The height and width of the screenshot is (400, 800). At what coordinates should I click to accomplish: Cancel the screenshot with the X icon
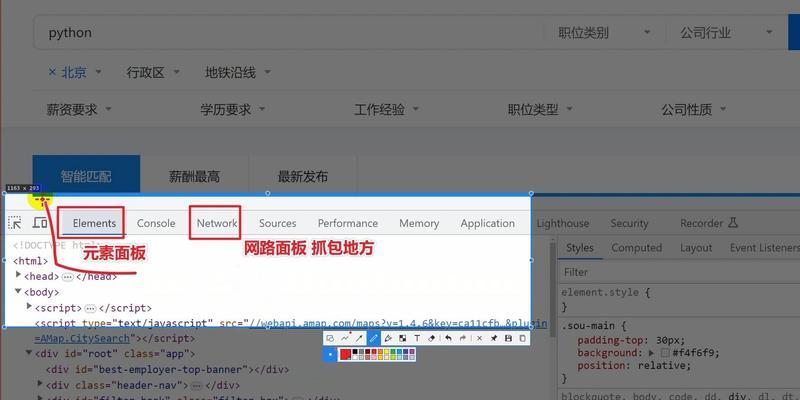480,338
